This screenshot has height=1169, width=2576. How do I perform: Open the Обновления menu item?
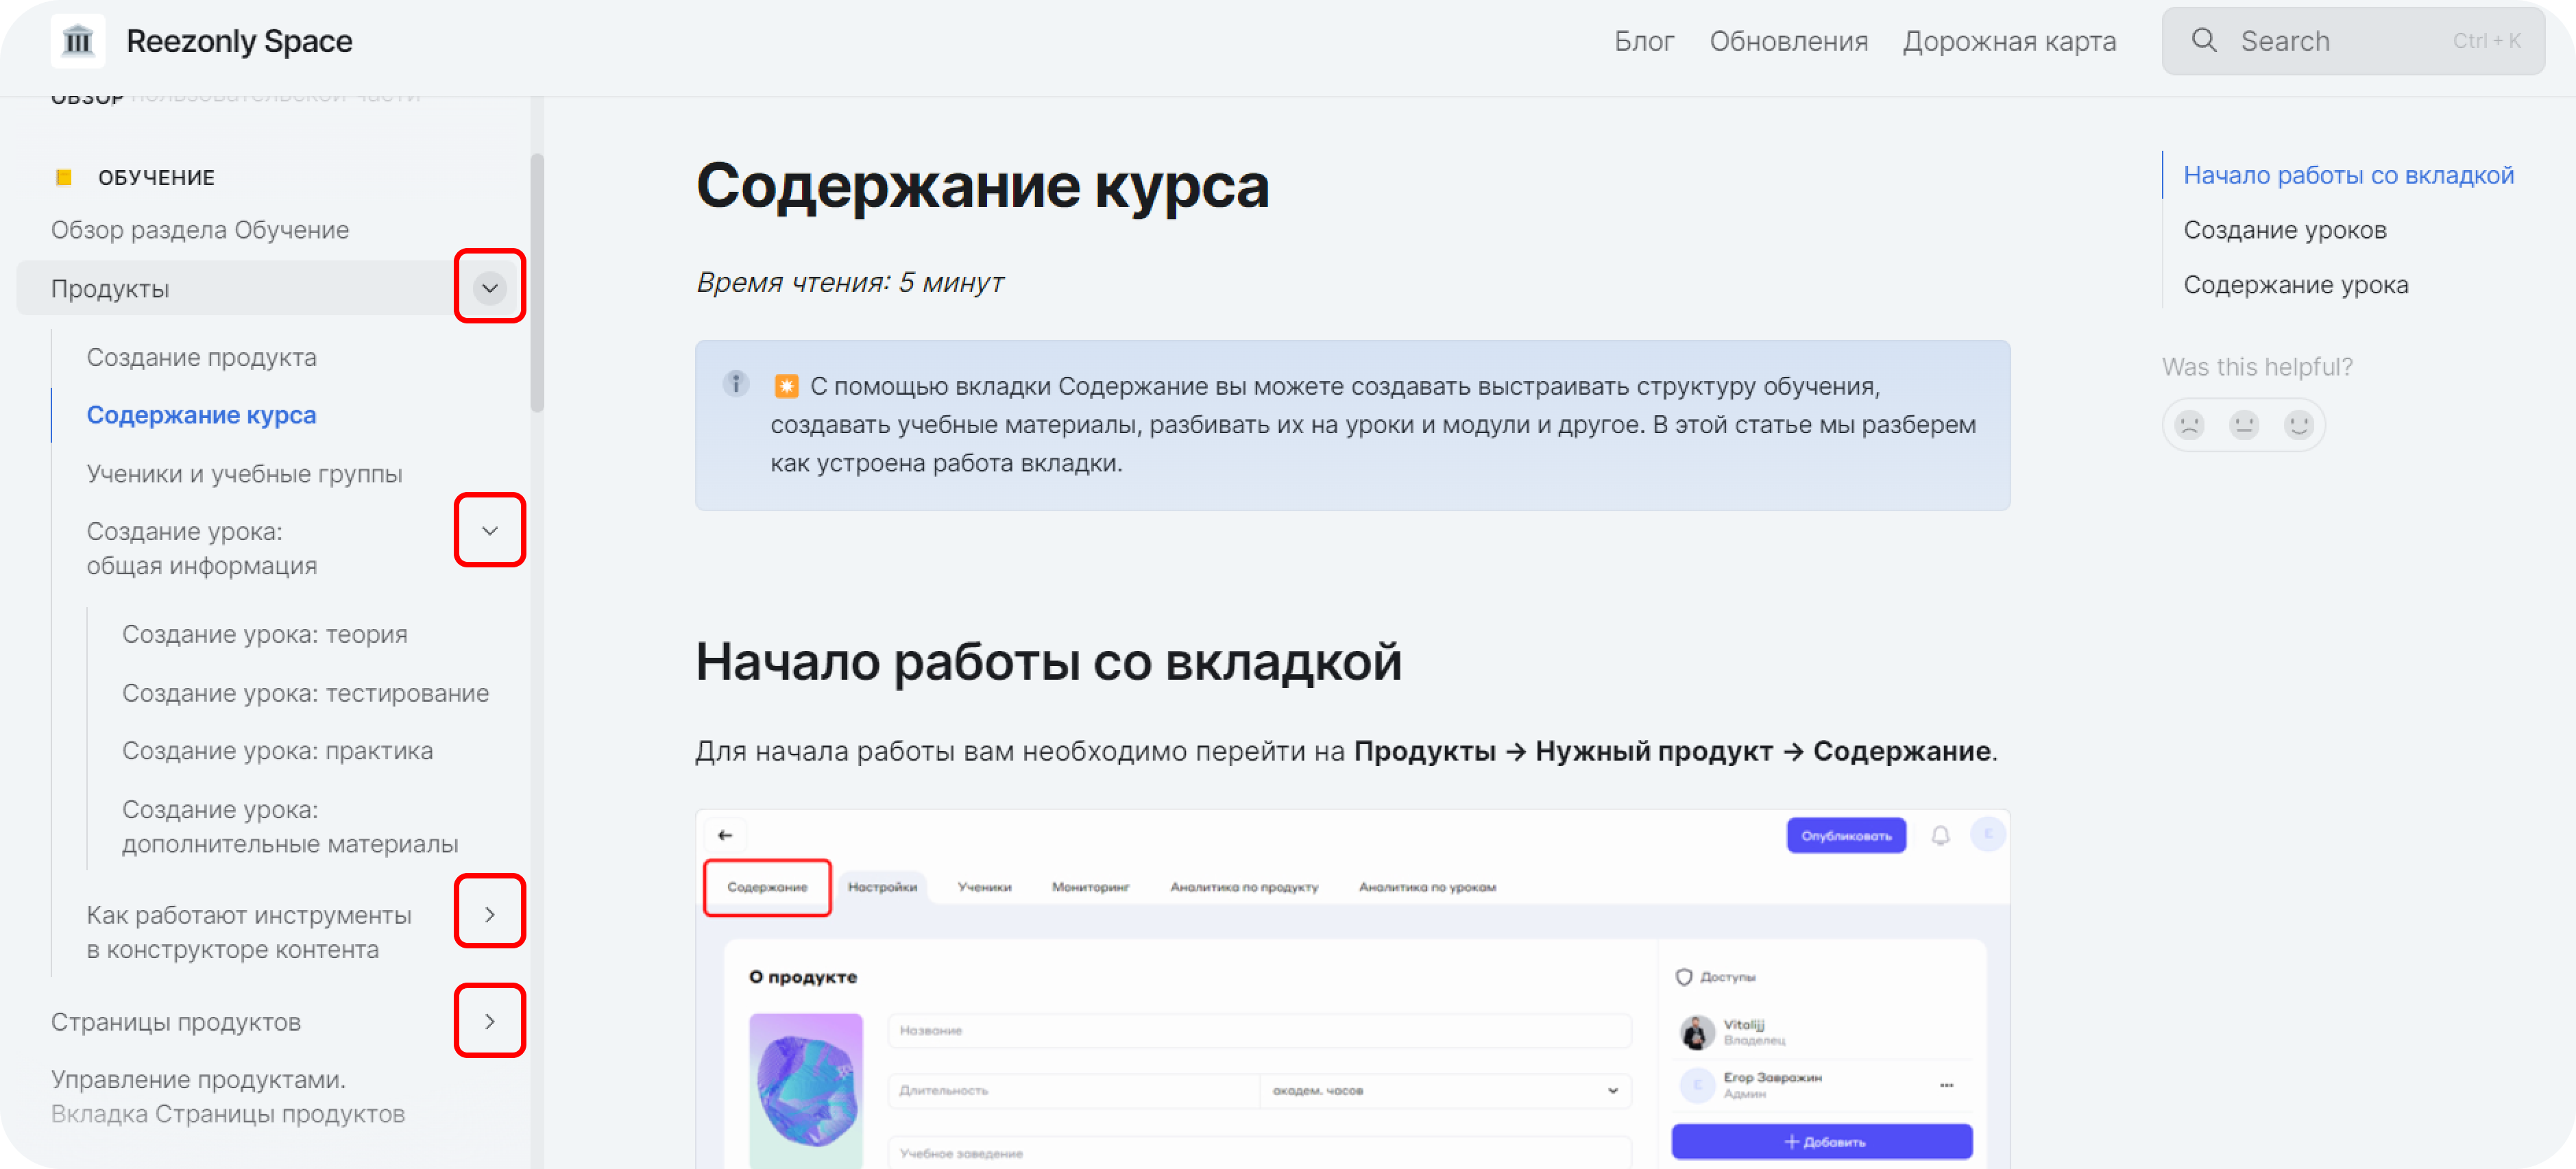[x=1787, y=41]
